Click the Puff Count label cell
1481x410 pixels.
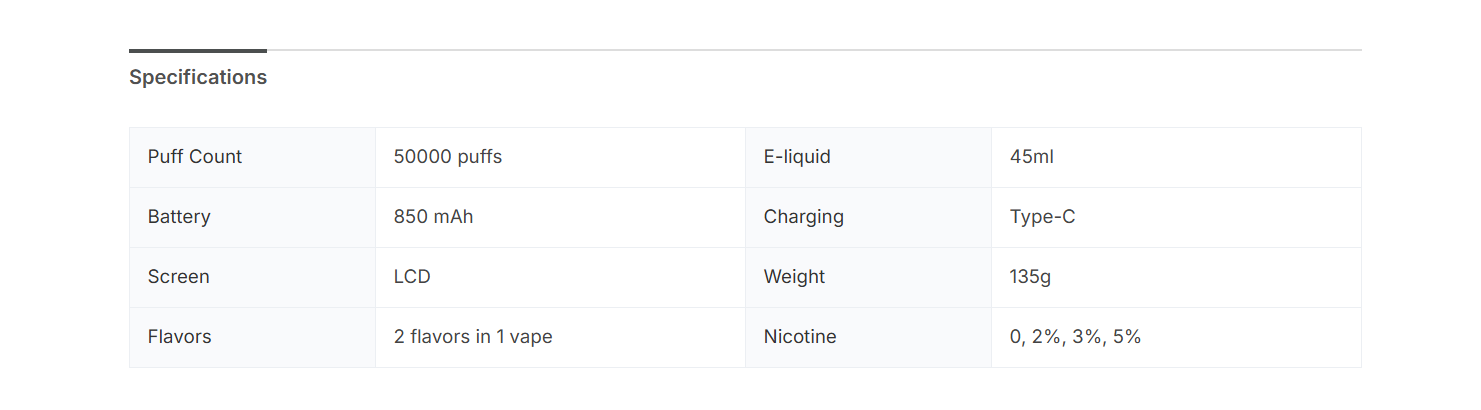pos(195,157)
